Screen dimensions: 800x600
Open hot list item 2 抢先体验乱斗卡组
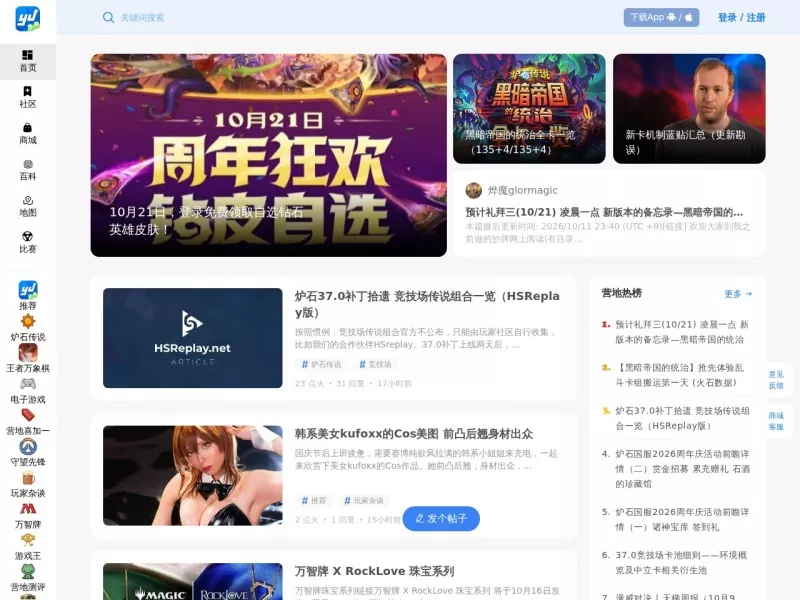tap(679, 375)
